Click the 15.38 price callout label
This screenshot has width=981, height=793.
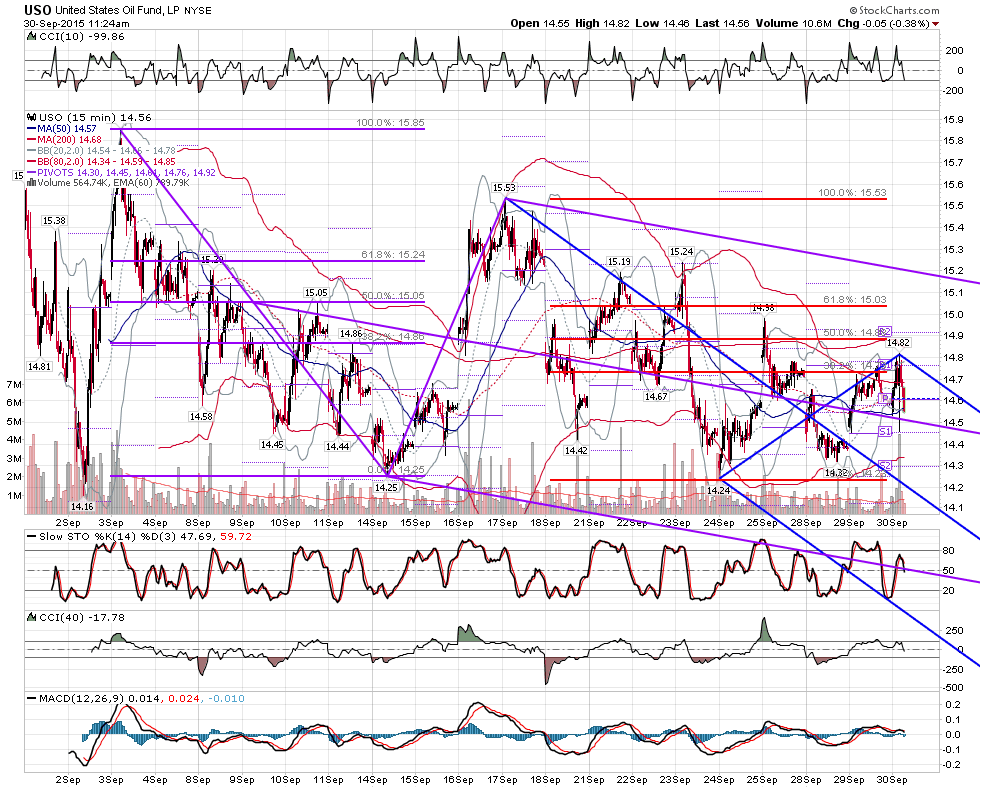tap(54, 221)
